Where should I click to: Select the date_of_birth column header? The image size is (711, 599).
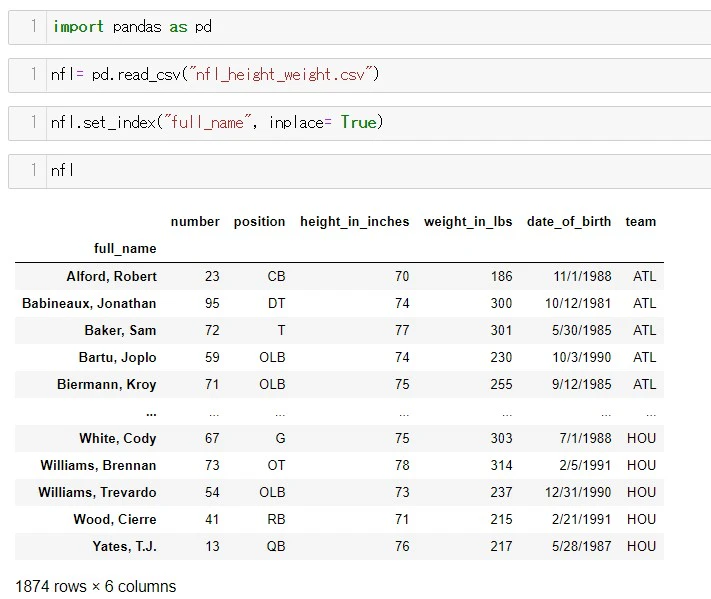click(x=569, y=221)
